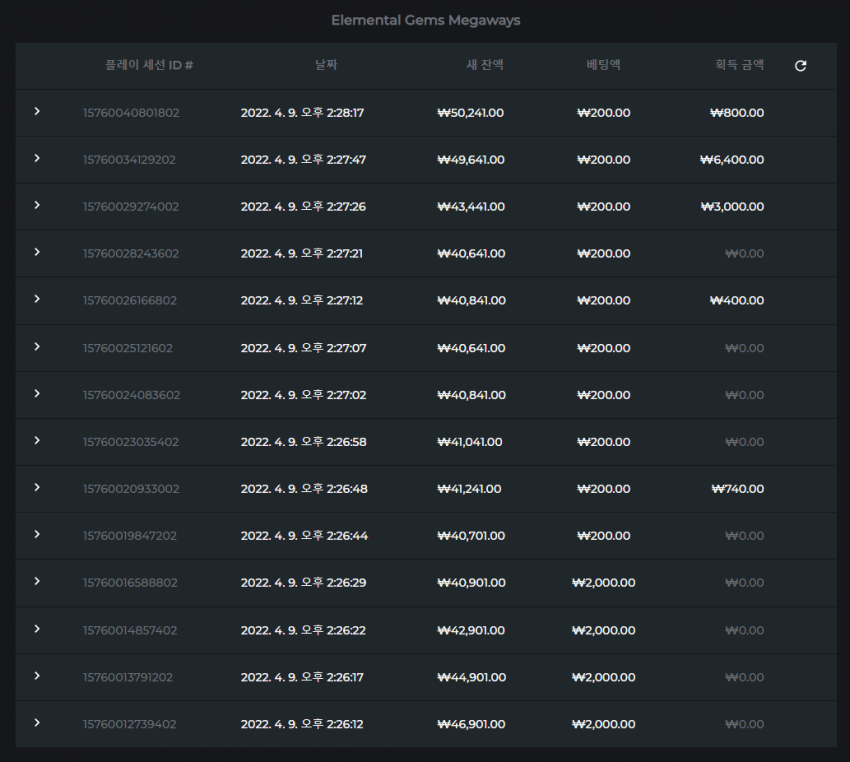Expand the row for session 15760014857402
The height and width of the screenshot is (762, 850).
37,629
